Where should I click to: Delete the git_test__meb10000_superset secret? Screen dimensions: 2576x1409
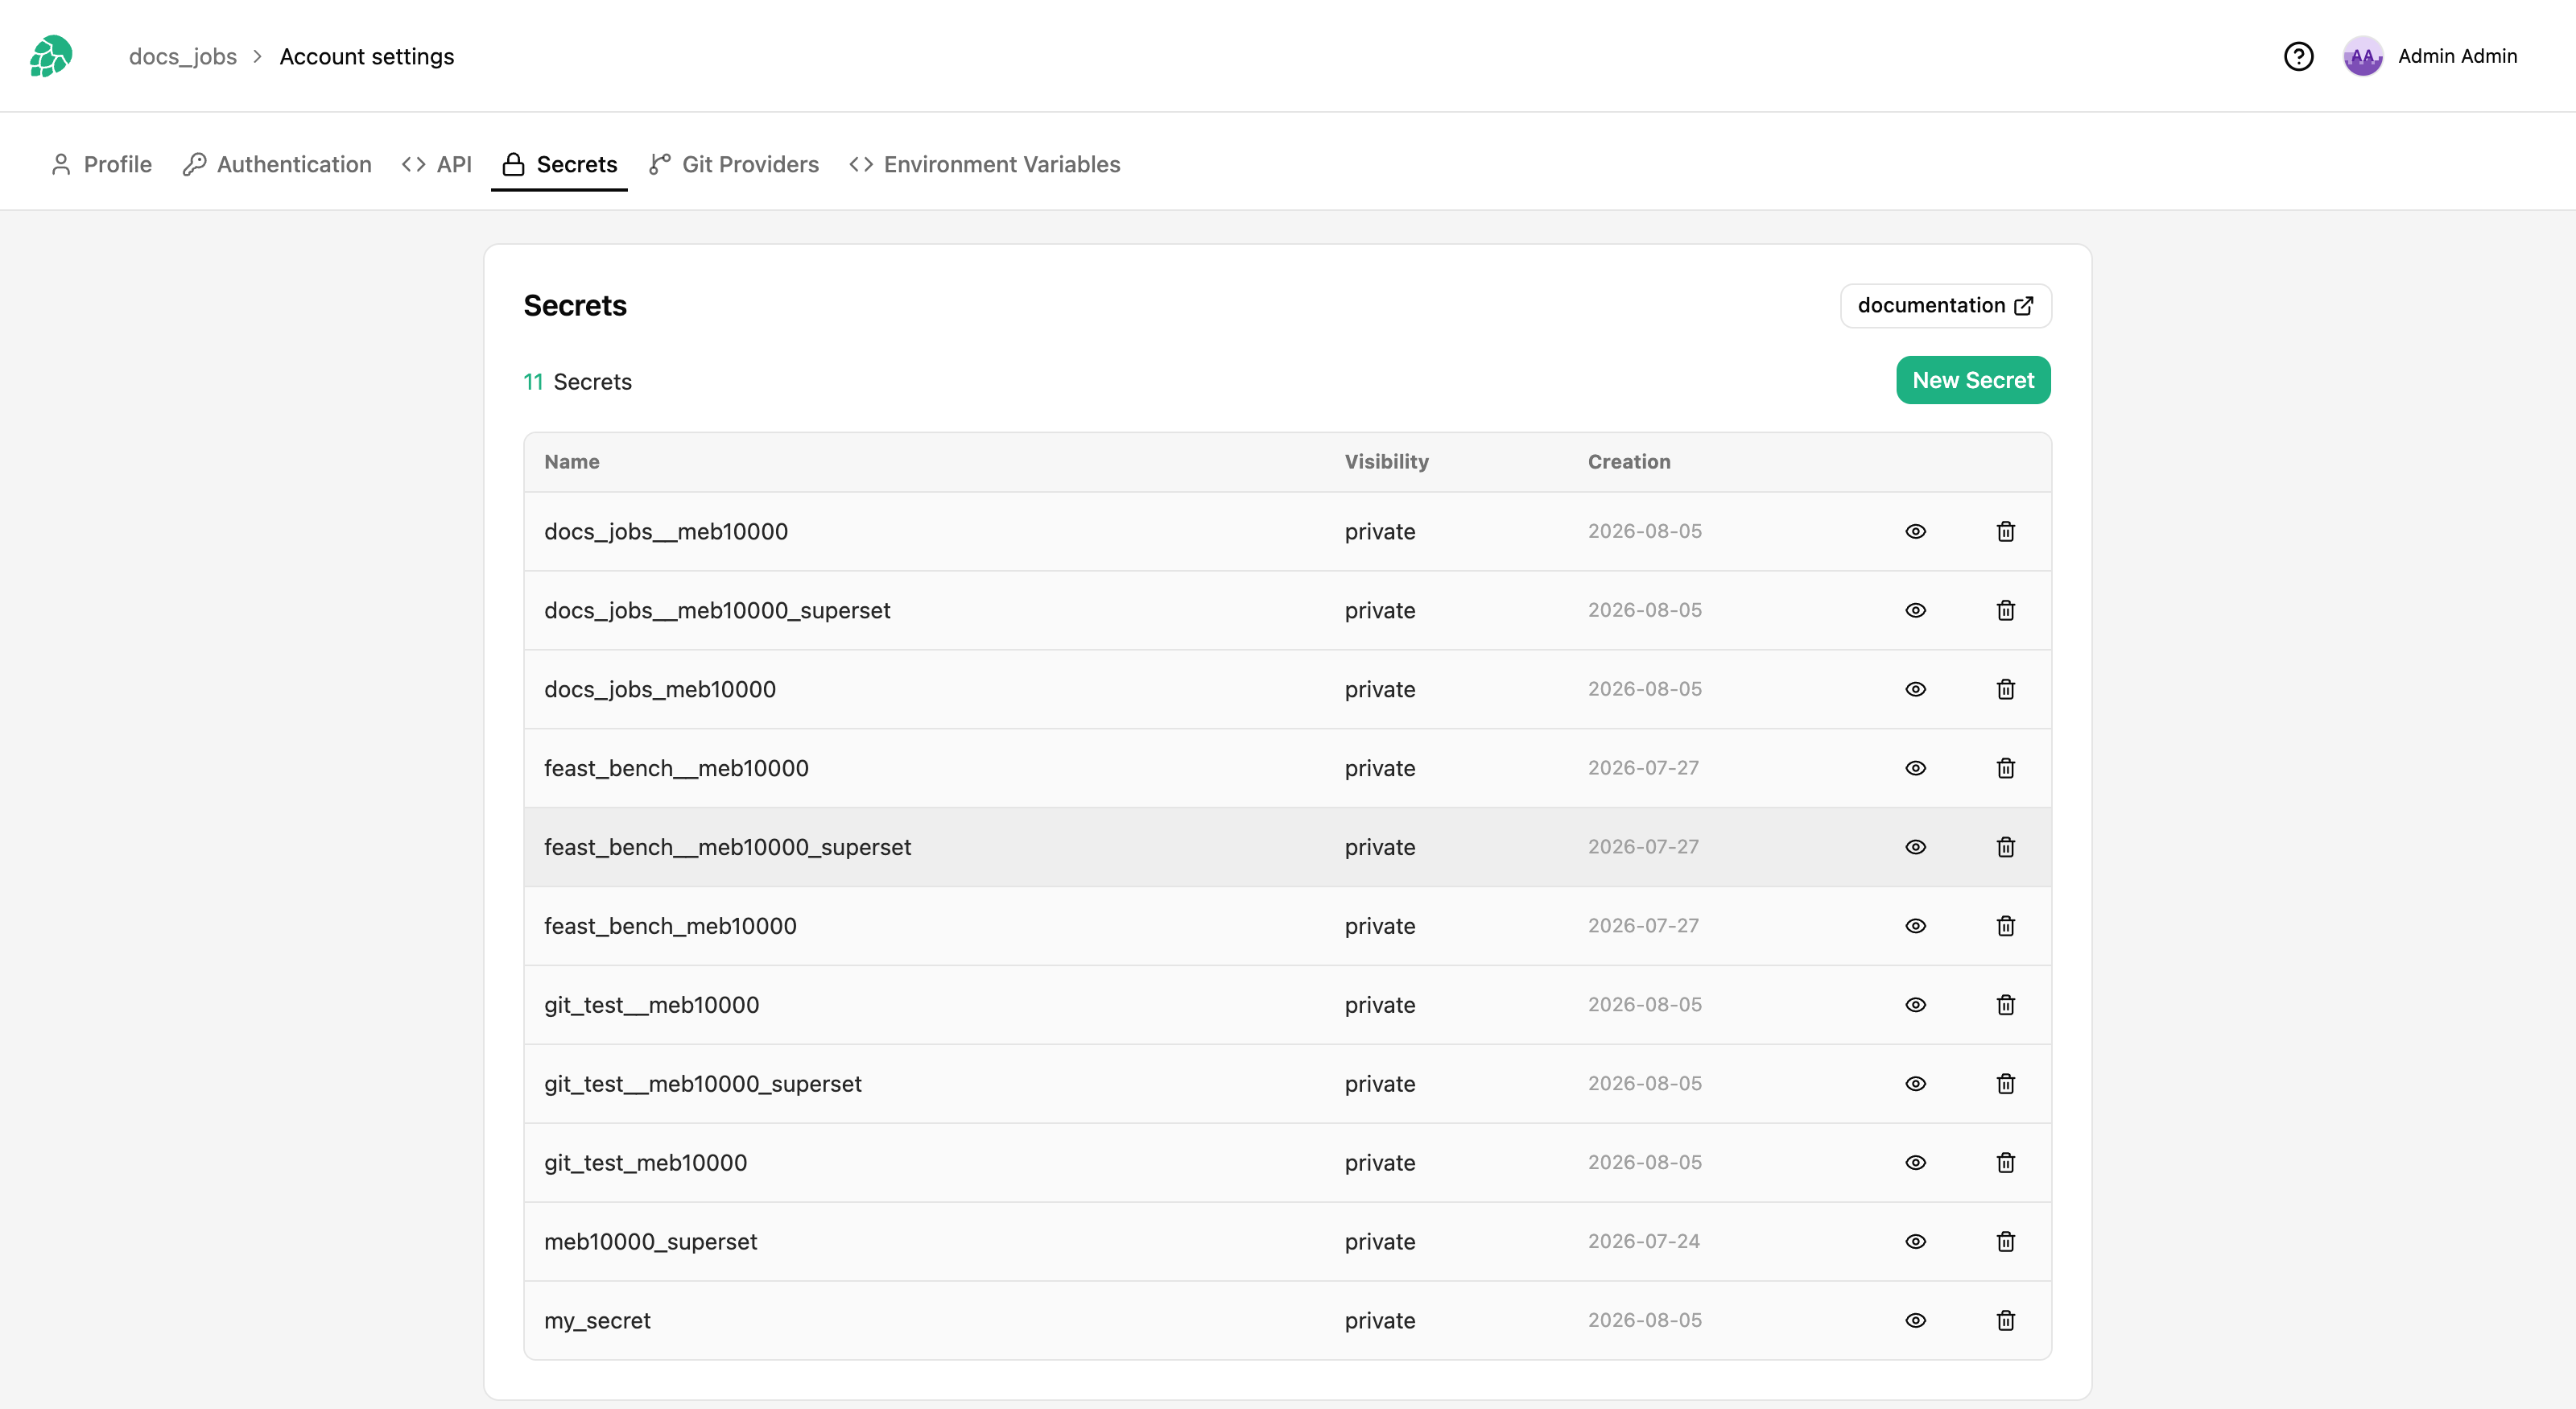pos(2006,1084)
